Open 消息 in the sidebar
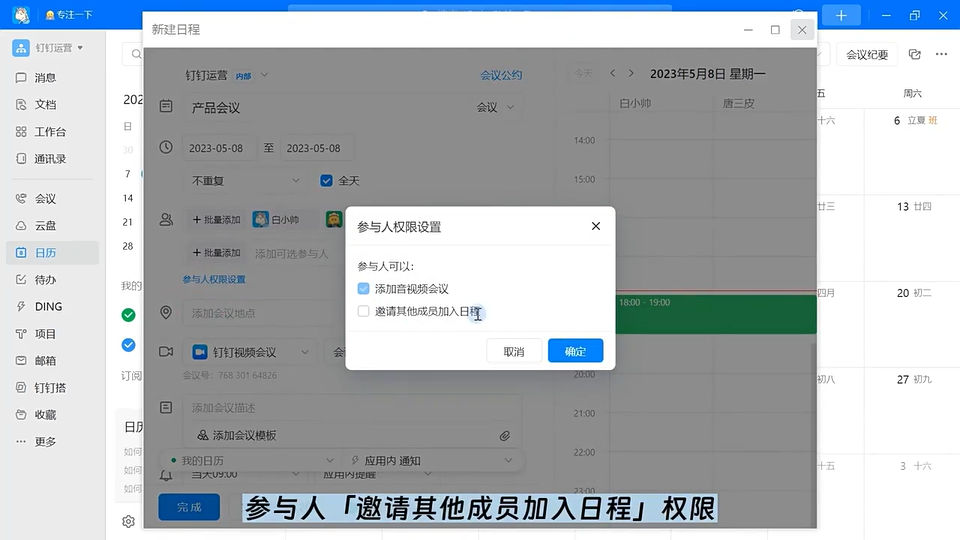Image resolution: width=960 pixels, height=540 pixels. [x=45, y=78]
